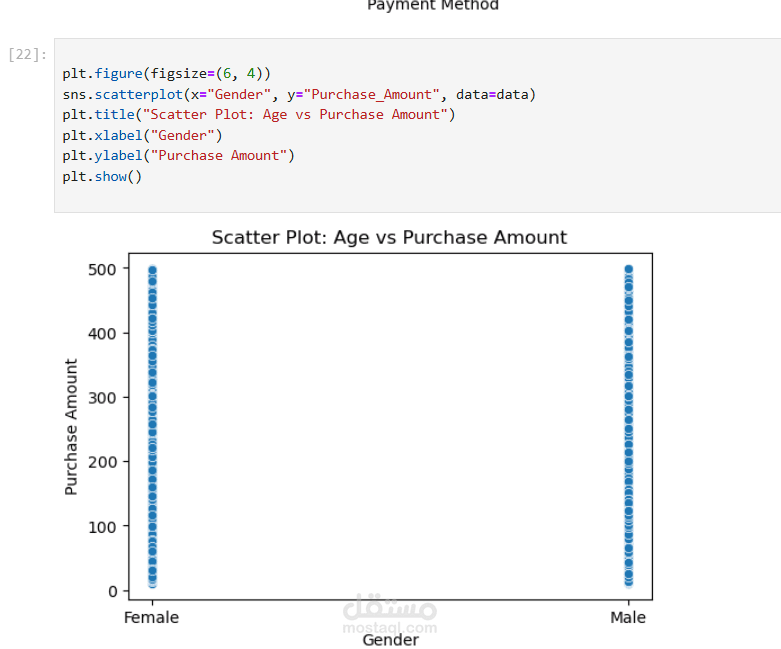Click the plt.ylabel("Purchase Amount") line
781x649 pixels.
(x=178, y=155)
